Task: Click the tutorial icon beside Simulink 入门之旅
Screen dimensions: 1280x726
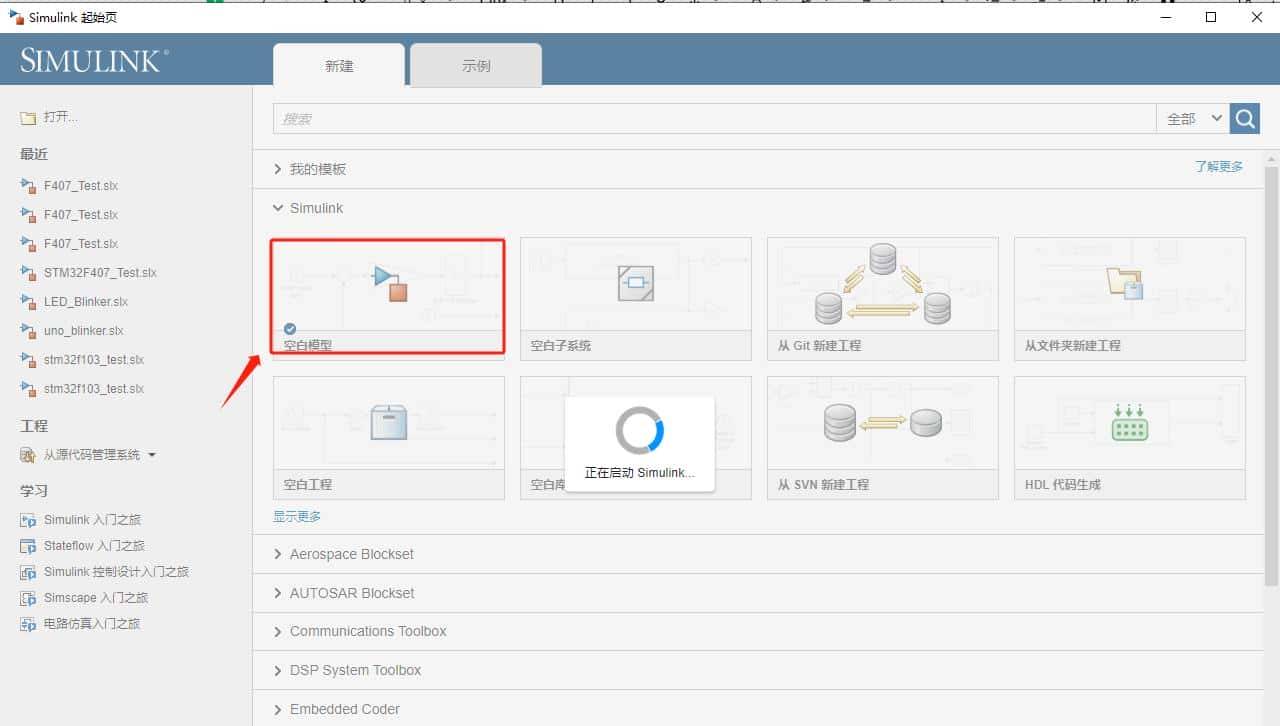Action: 28,520
